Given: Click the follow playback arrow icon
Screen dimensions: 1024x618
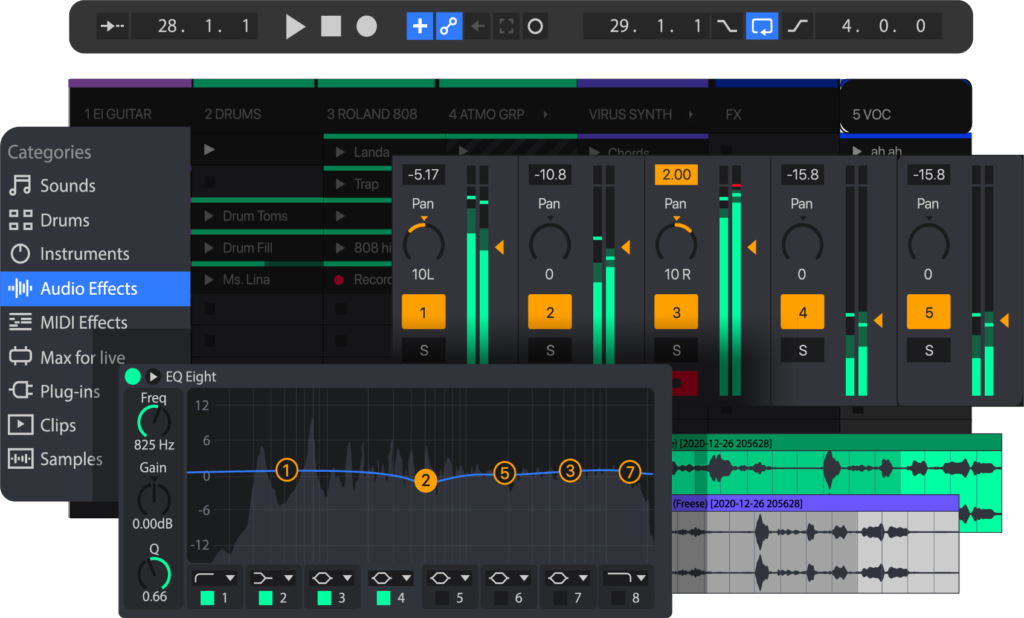Looking at the screenshot, I should [111, 27].
